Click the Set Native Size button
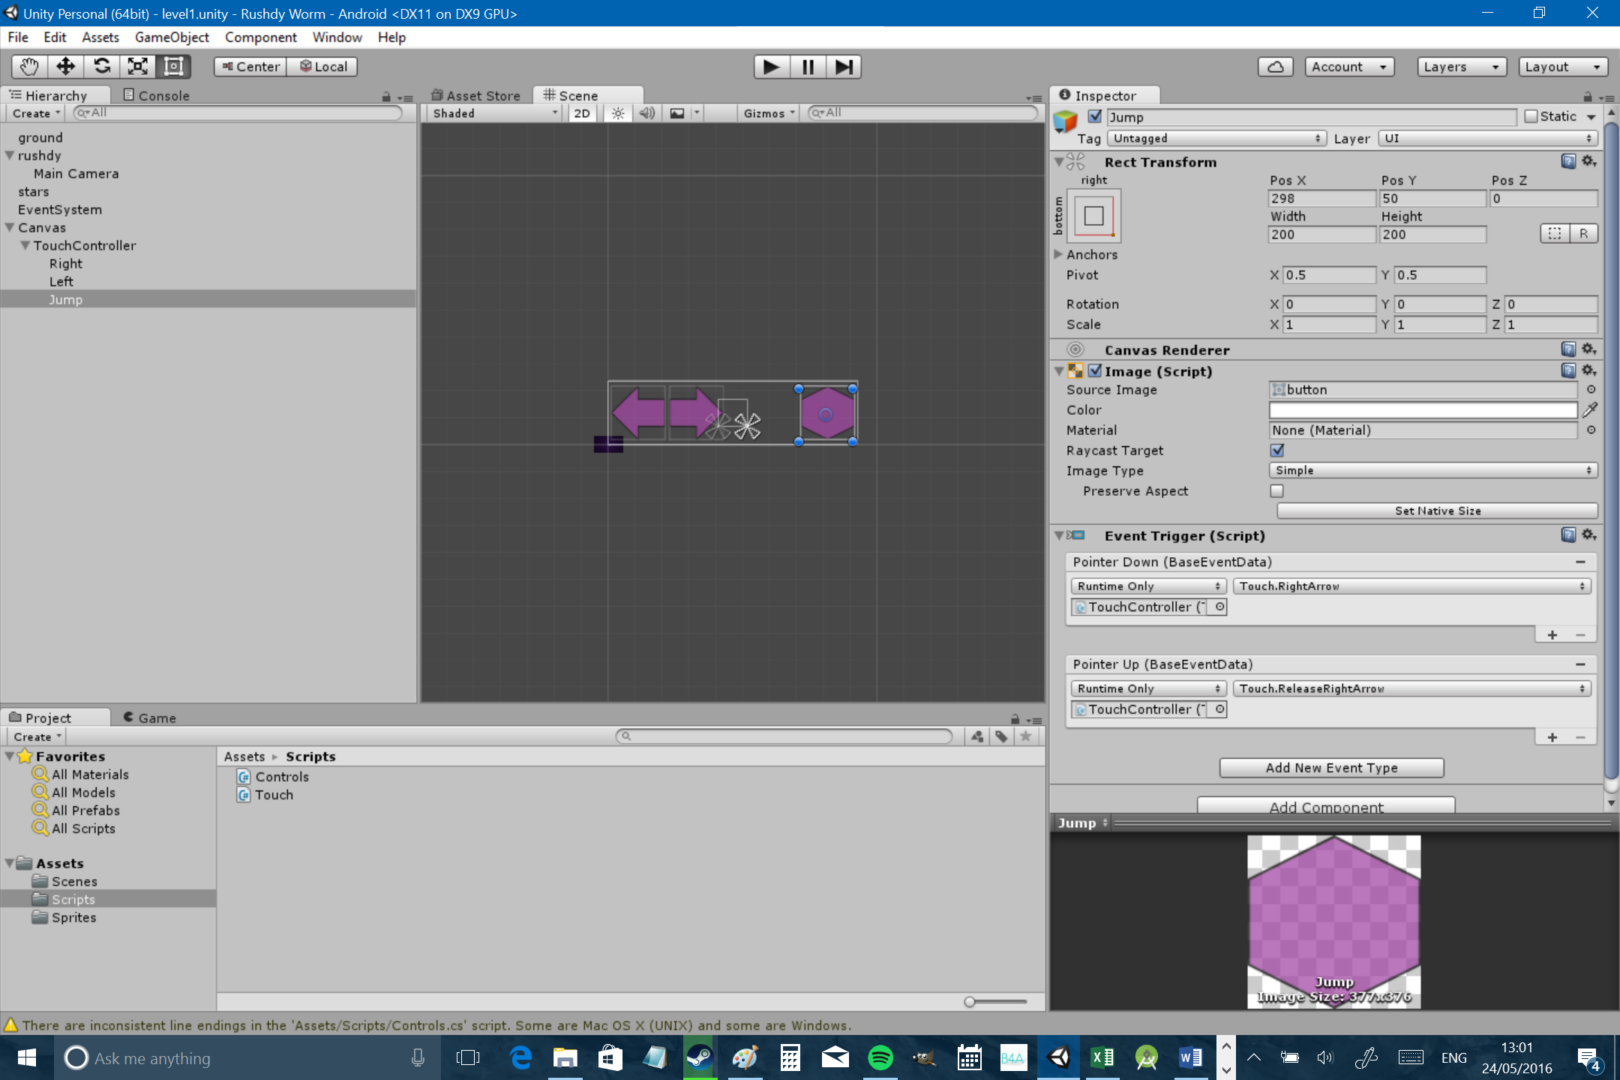 (1437, 510)
